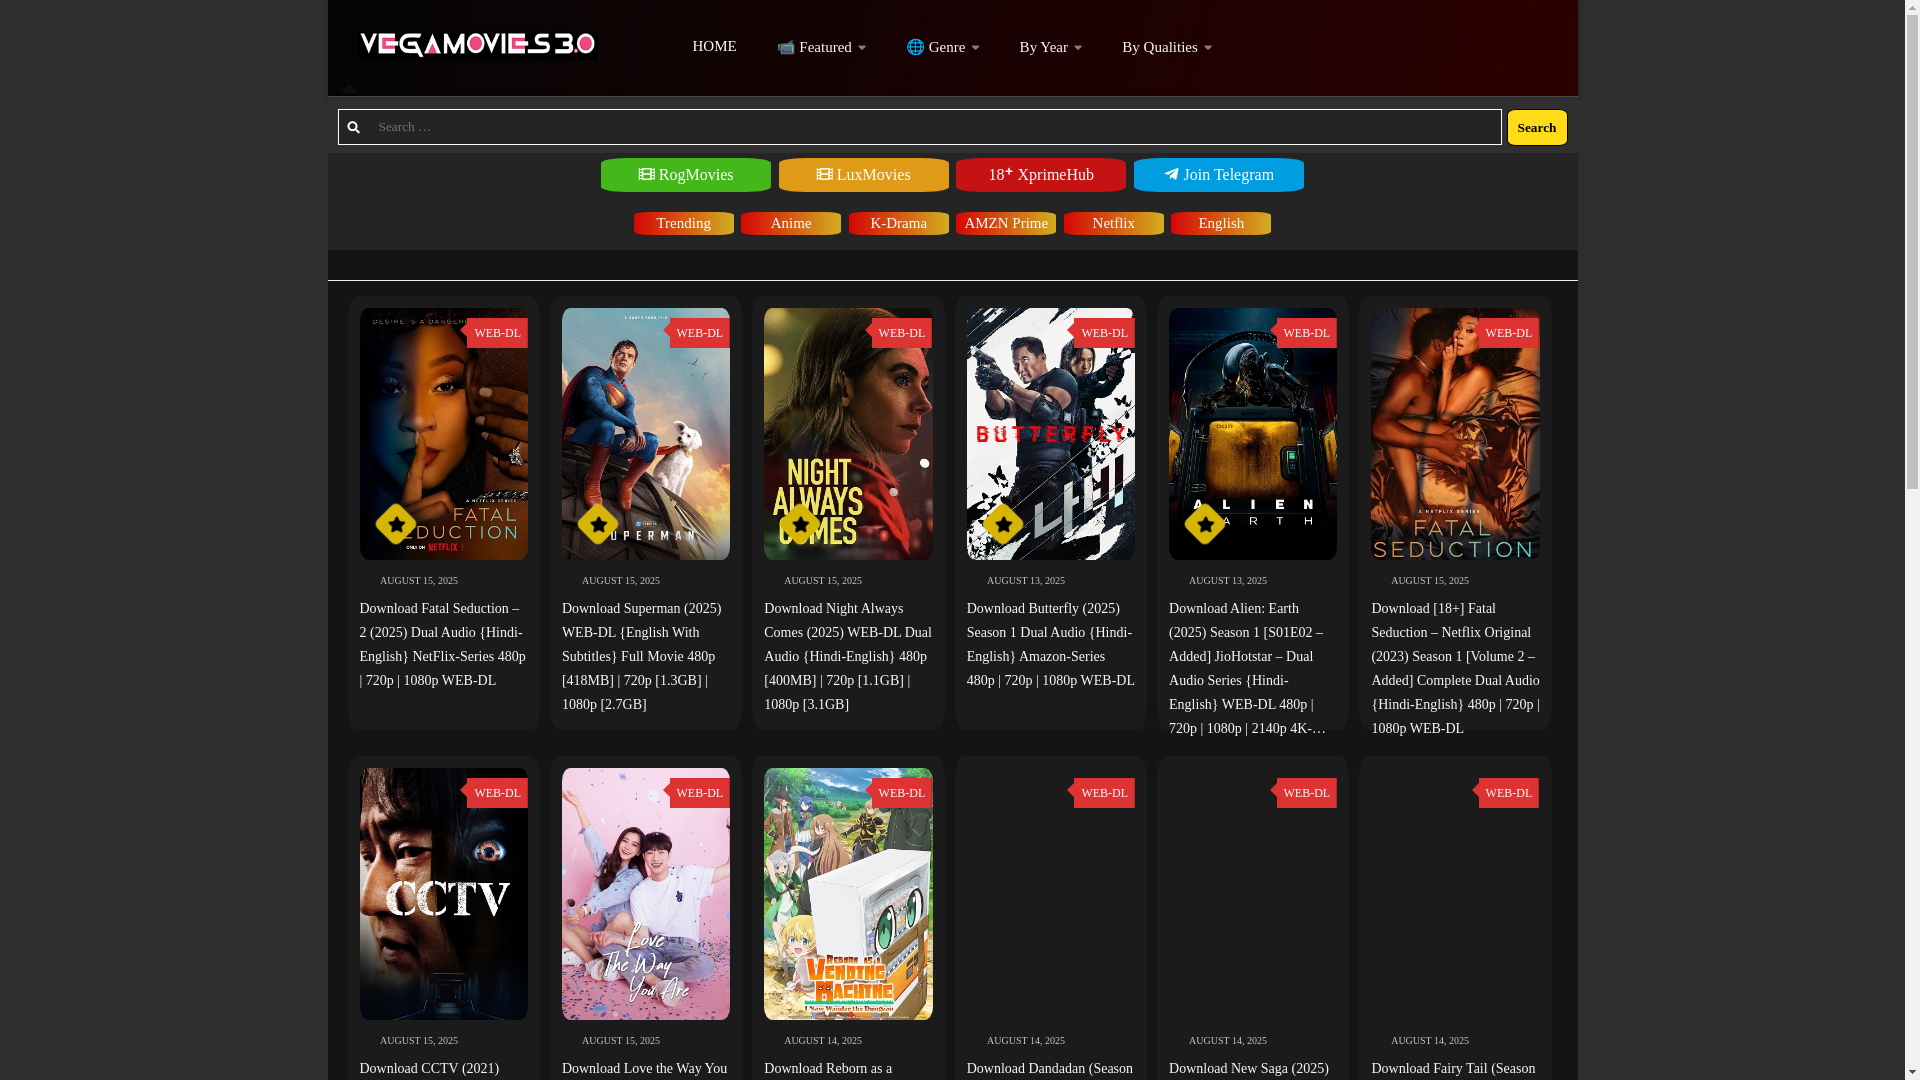The width and height of the screenshot is (1920, 1080).
Task: Open Download Fatal Seduction – 2 title link
Action: [443, 645]
